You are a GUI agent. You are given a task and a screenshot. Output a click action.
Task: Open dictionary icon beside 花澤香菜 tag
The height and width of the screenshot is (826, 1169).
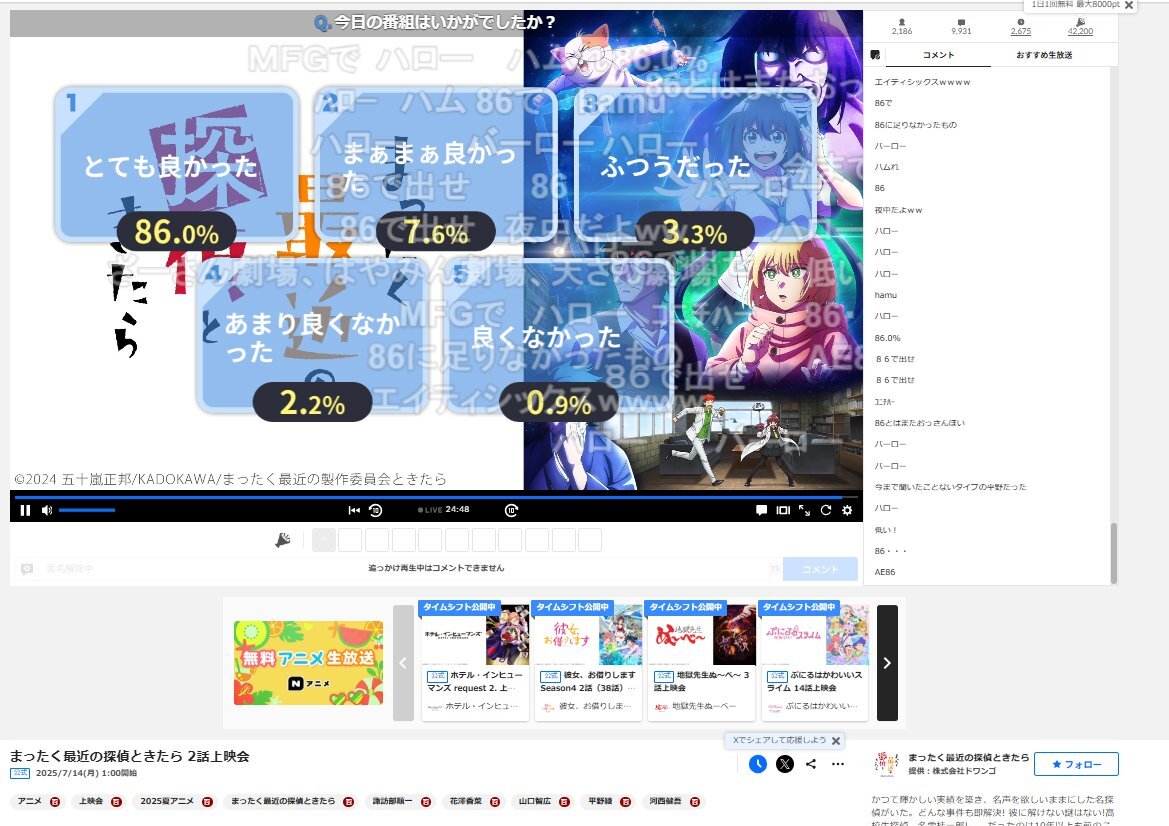[495, 802]
